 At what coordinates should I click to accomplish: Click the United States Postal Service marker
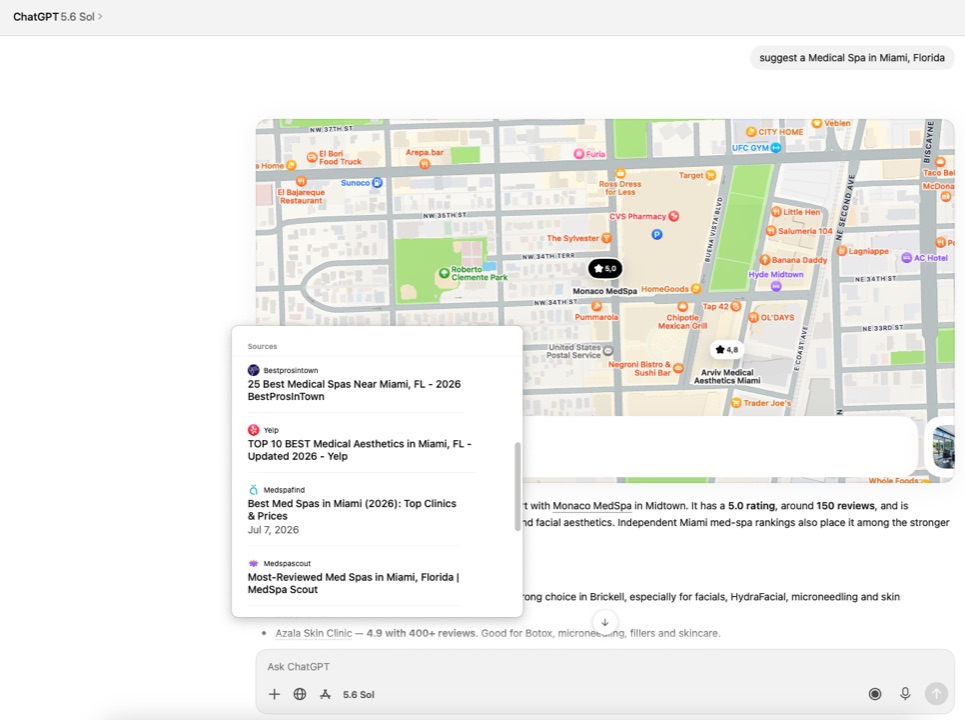pos(607,351)
